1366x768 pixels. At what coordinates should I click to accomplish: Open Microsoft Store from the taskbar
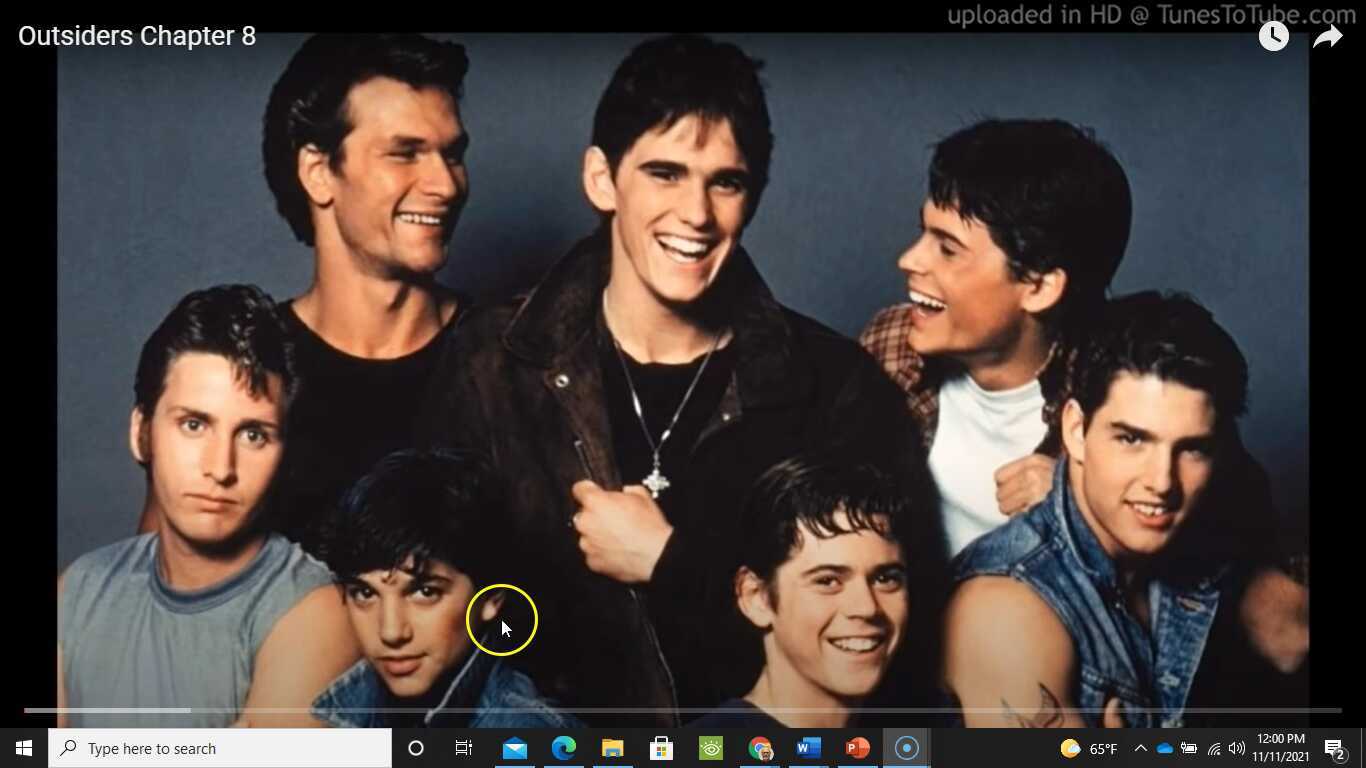coord(661,748)
